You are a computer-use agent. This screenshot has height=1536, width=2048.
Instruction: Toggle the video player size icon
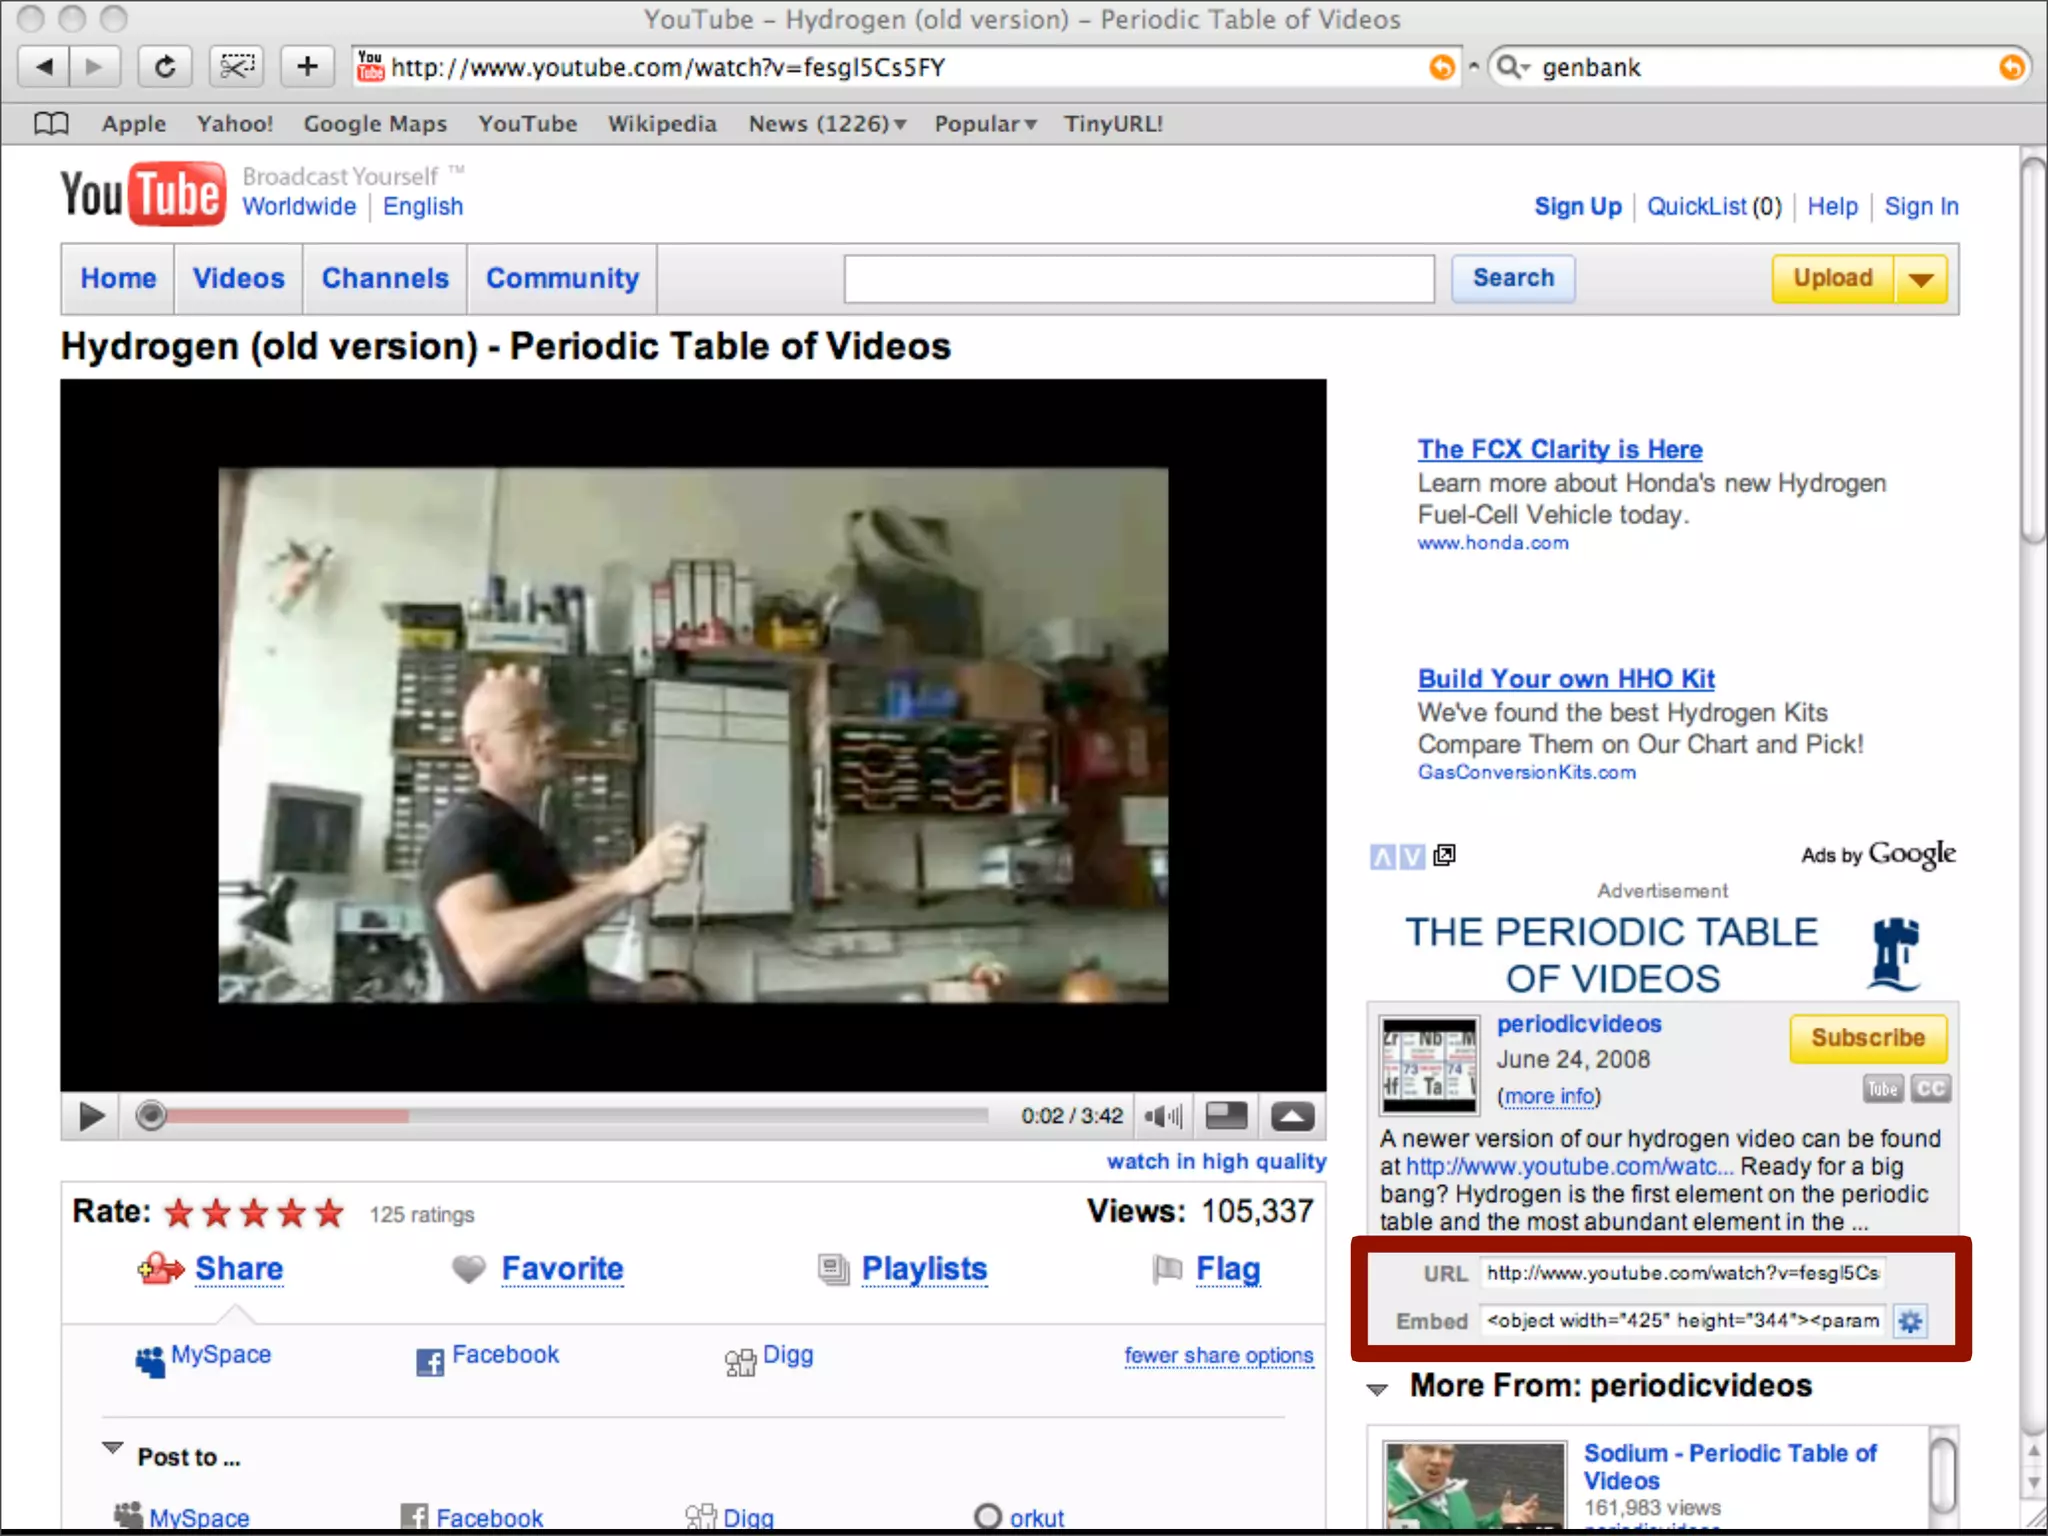(x=1226, y=1116)
